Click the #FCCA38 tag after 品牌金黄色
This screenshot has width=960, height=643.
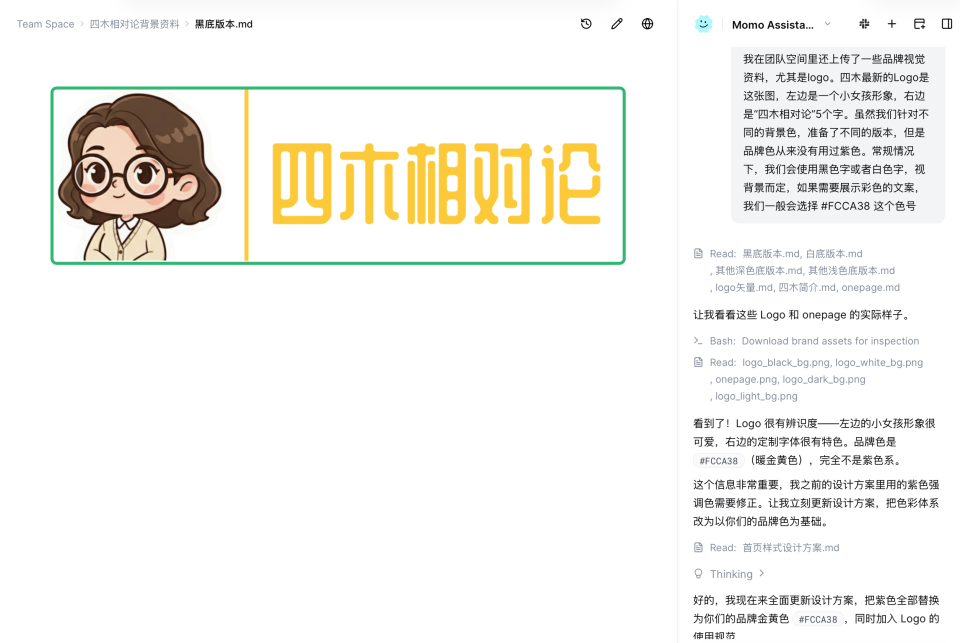[818, 619]
